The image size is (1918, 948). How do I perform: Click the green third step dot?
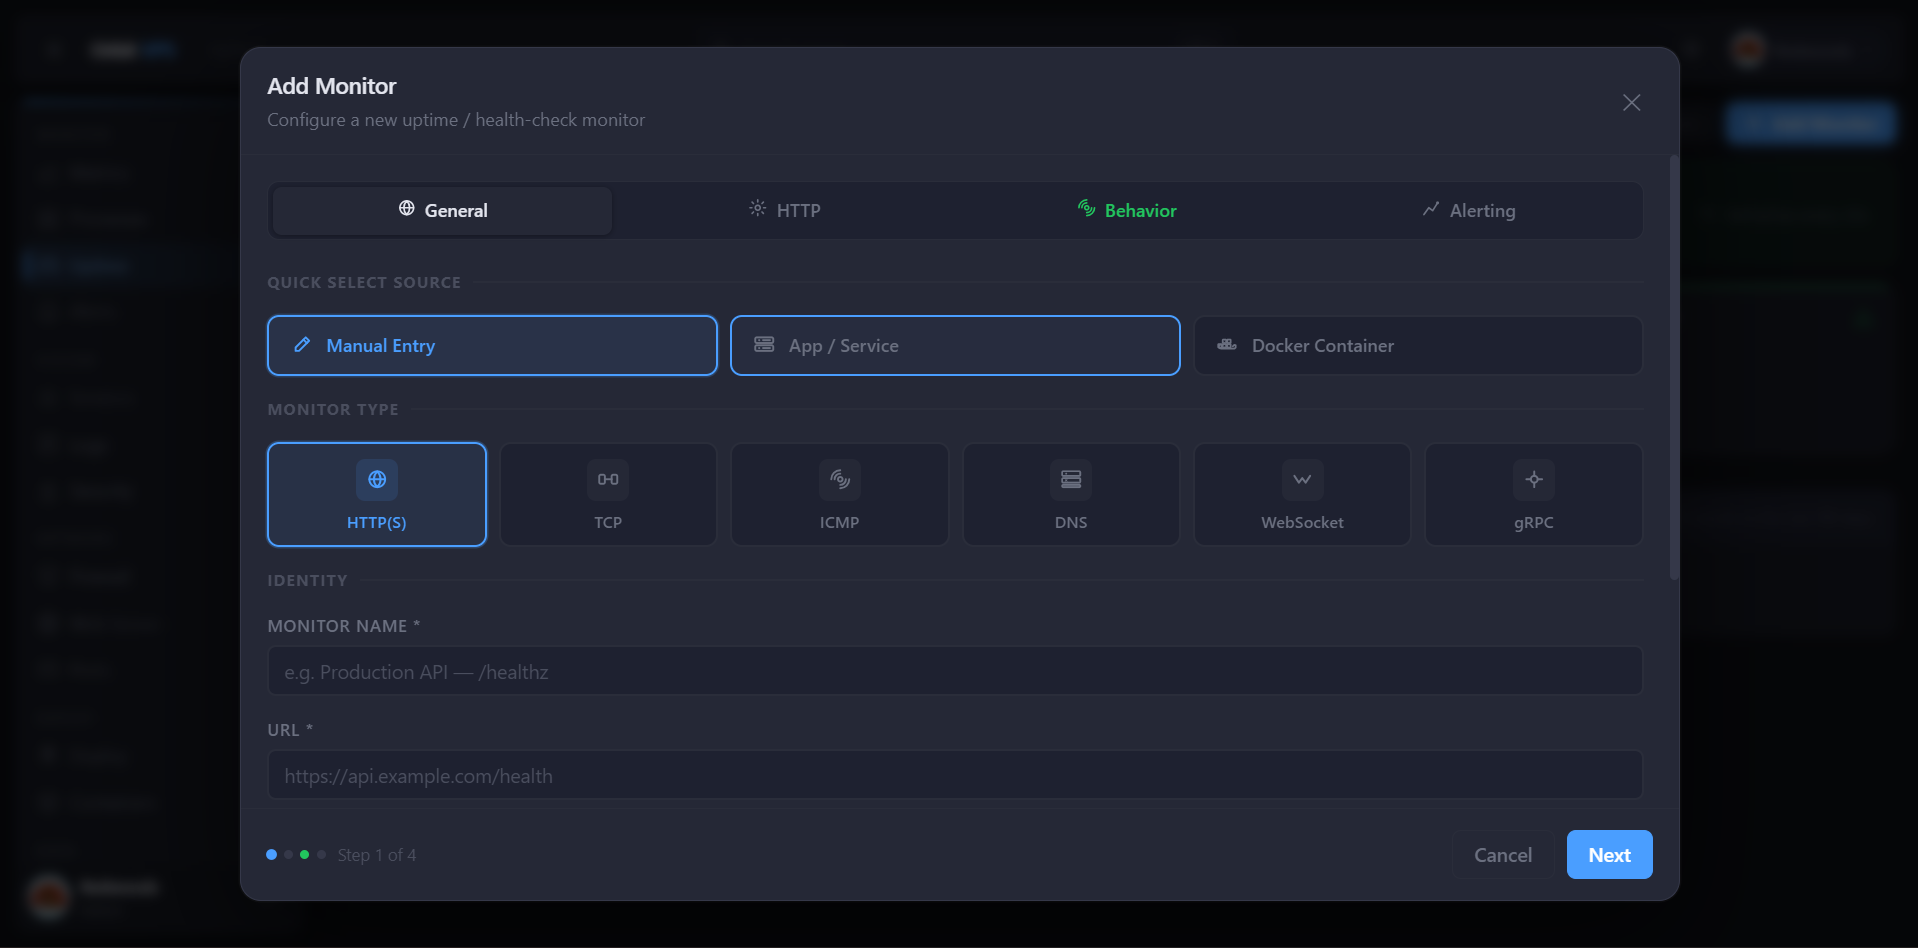point(305,854)
